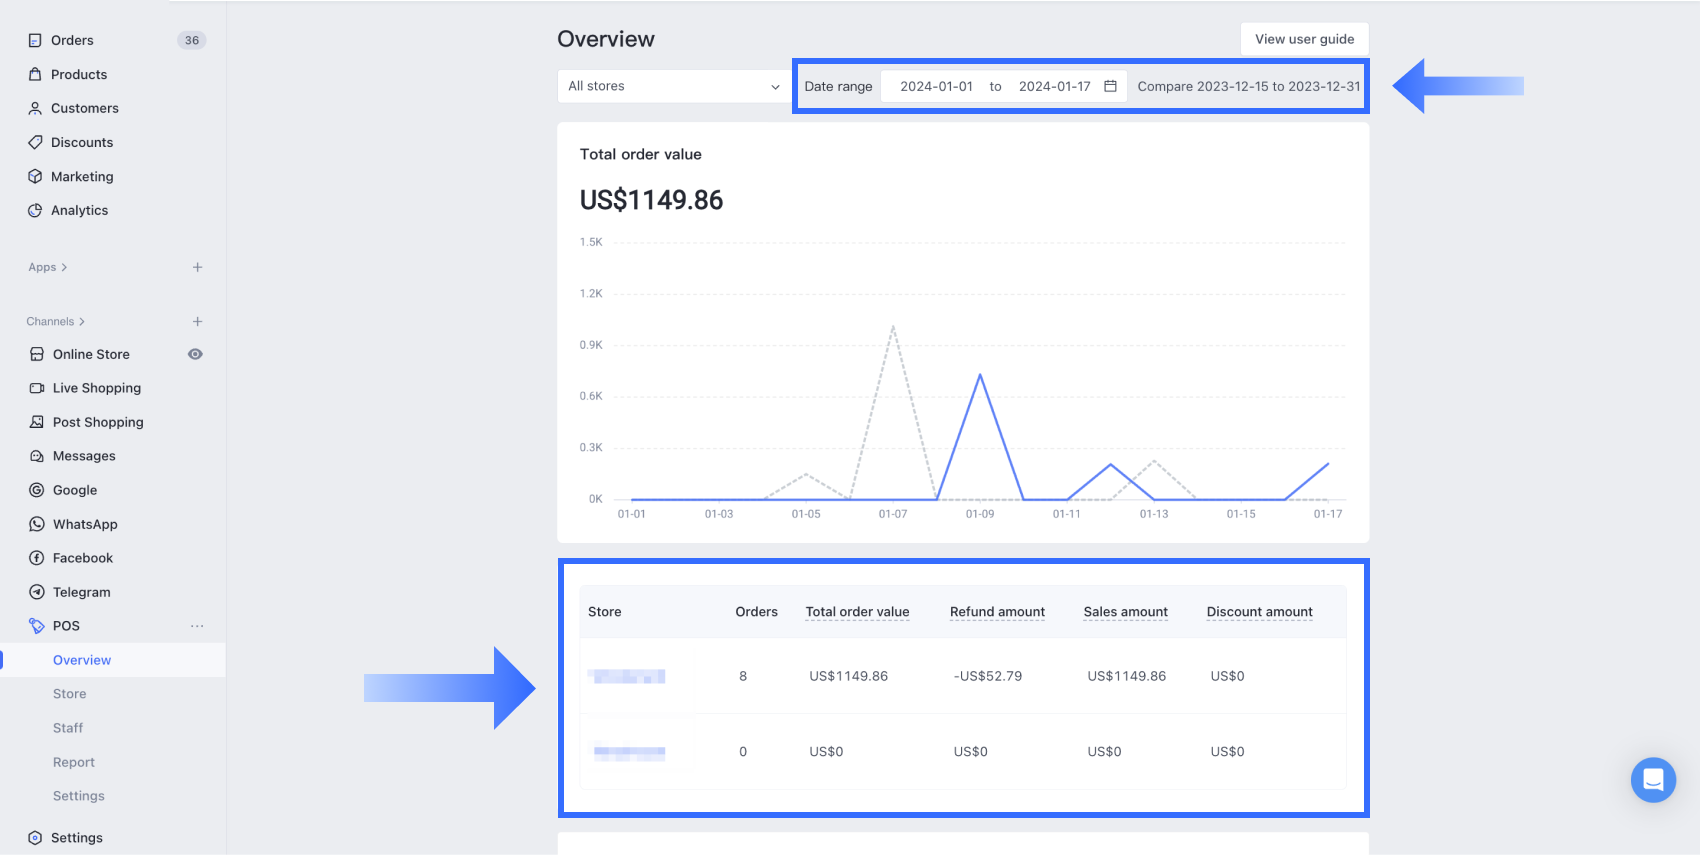Open POS three-dot options menu

(x=197, y=626)
